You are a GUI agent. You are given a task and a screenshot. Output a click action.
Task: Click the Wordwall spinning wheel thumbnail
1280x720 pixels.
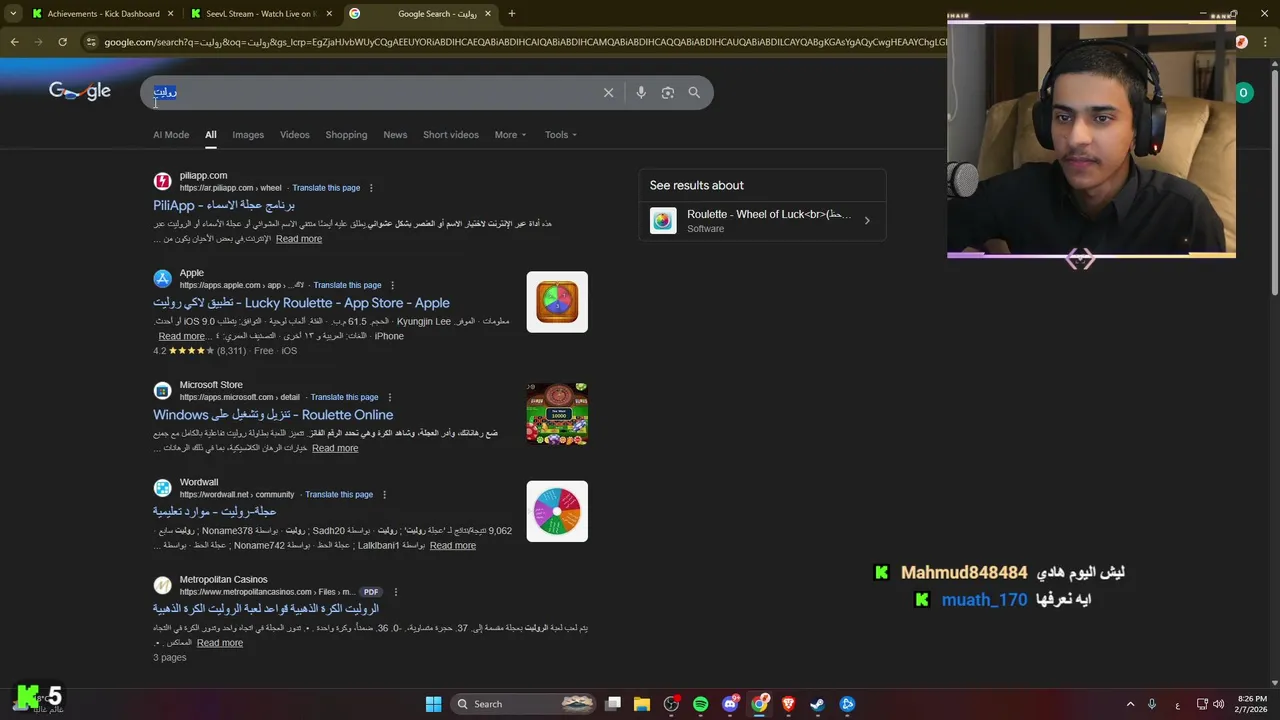tap(557, 511)
